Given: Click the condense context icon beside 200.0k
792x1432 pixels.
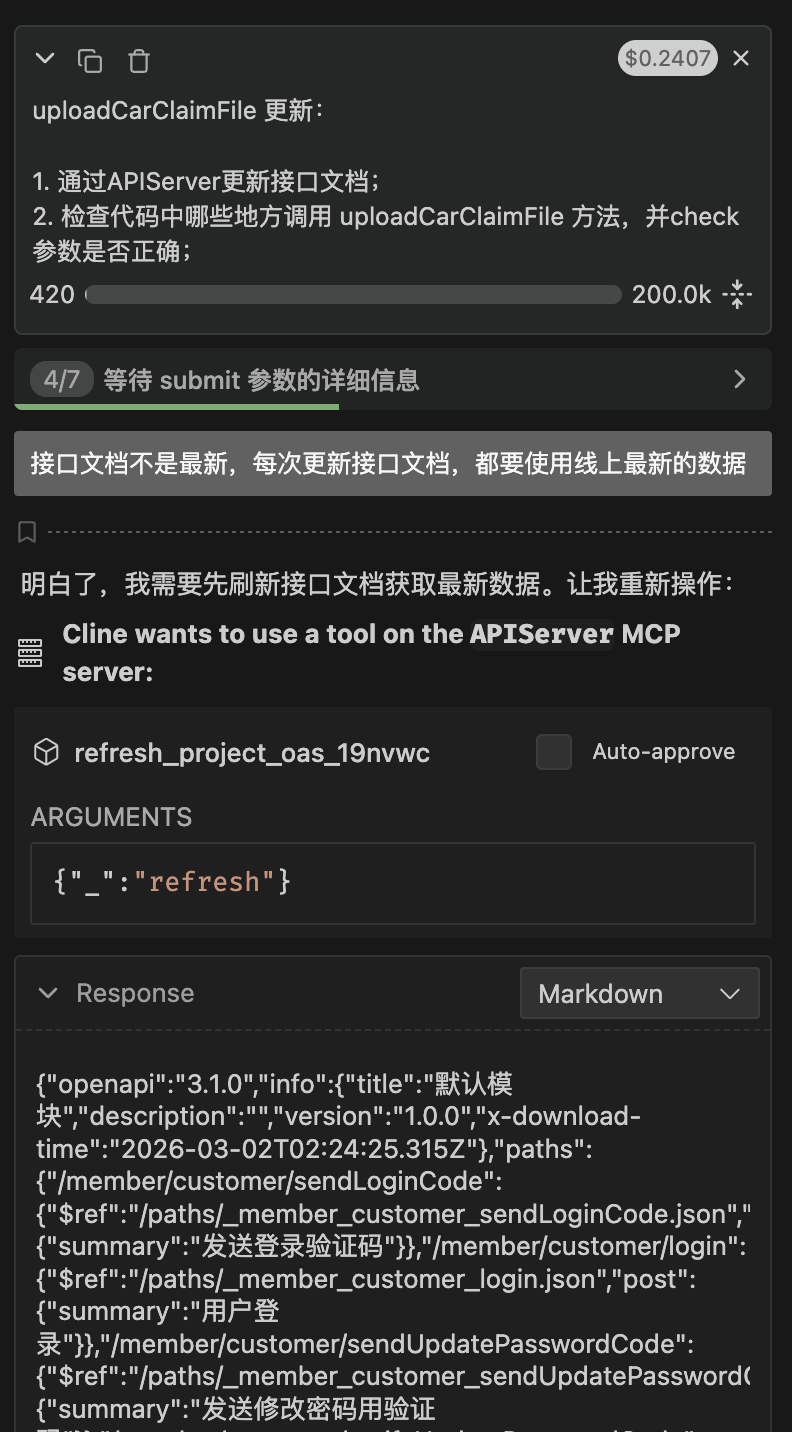Looking at the screenshot, I should click(737, 294).
